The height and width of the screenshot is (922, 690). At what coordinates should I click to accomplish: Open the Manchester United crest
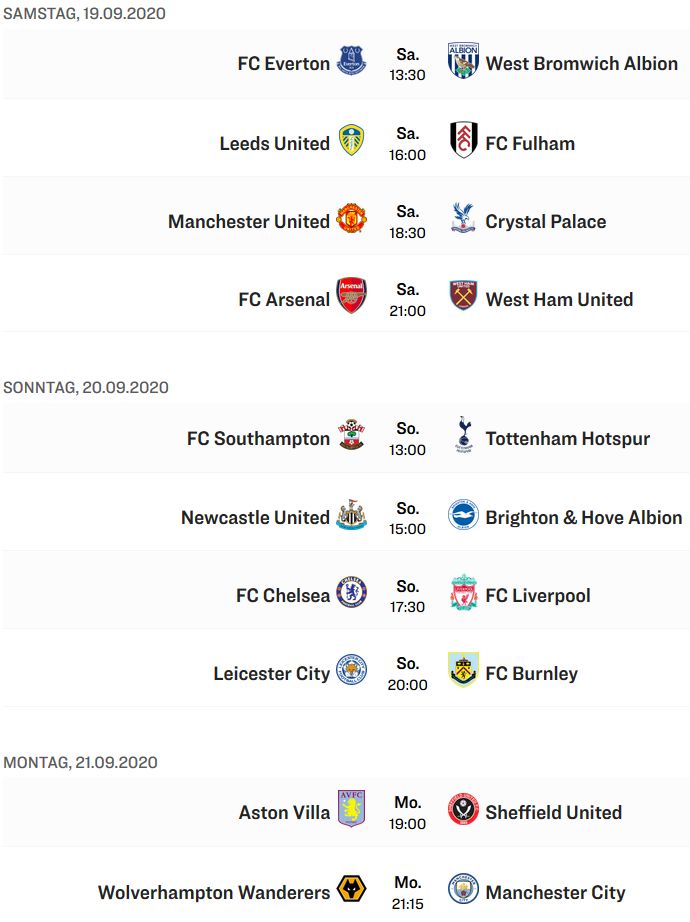pos(351,218)
